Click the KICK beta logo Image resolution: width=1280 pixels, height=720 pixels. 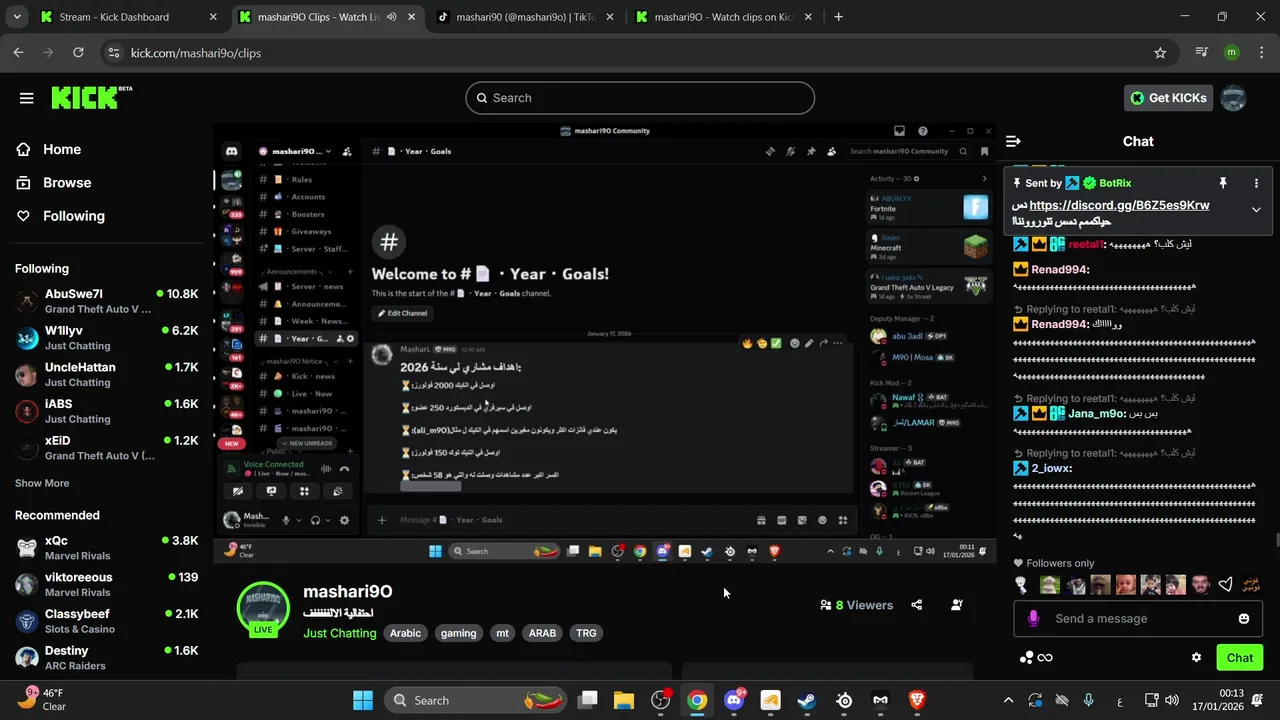[x=91, y=97]
